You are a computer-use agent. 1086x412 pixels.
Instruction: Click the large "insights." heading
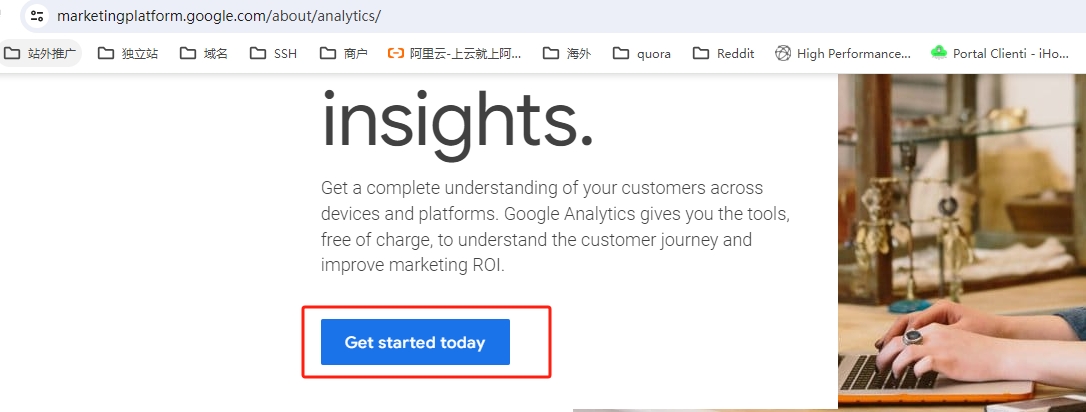(457, 120)
